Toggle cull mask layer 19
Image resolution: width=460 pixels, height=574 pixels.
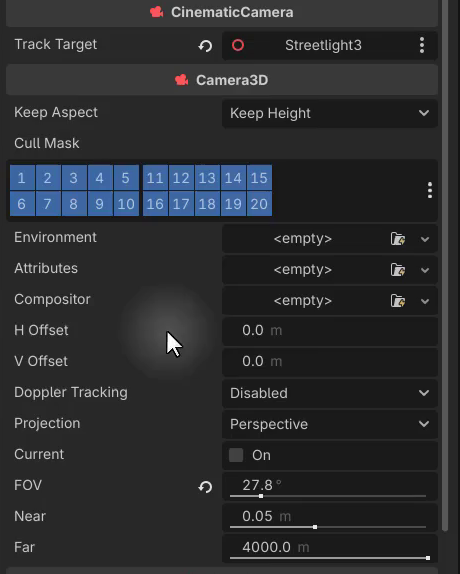tap(233, 204)
